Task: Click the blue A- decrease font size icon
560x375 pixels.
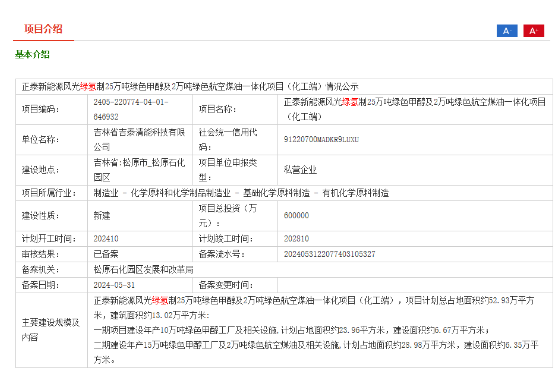Action: pos(507,31)
